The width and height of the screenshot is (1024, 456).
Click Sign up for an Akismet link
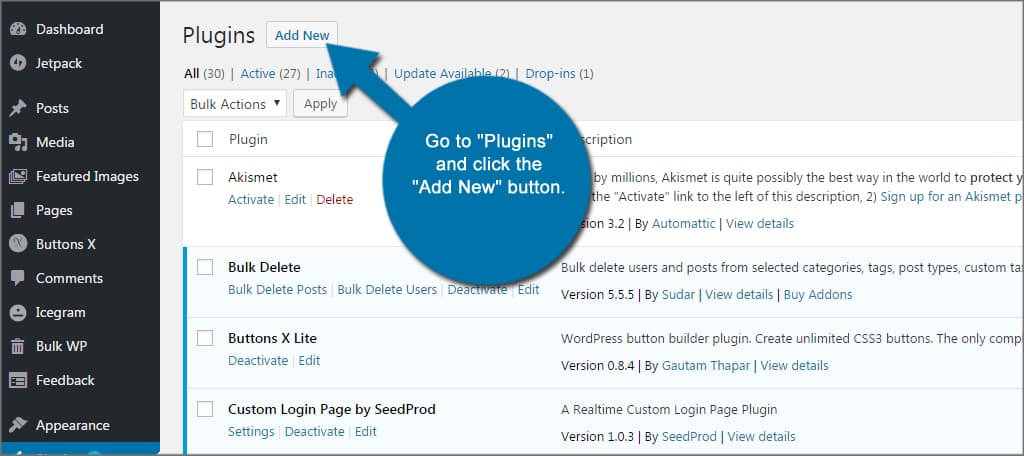[x=952, y=196]
